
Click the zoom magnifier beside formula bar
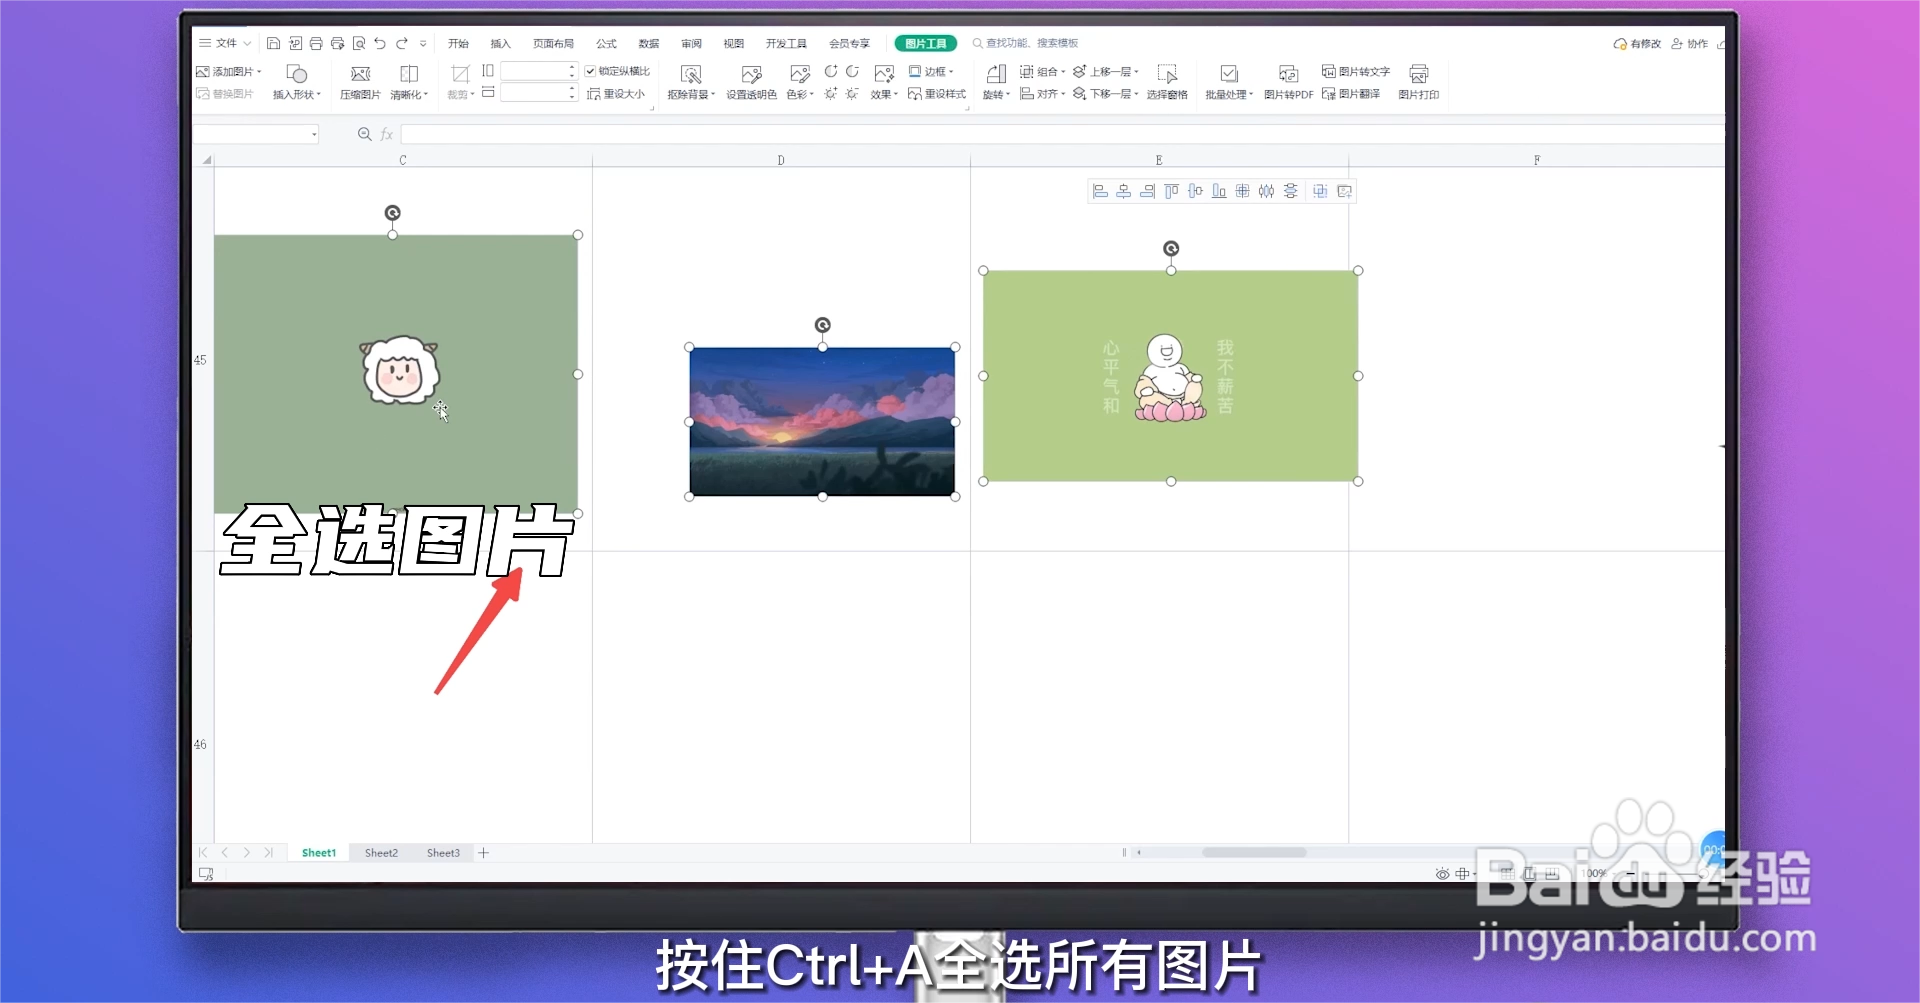click(x=364, y=134)
